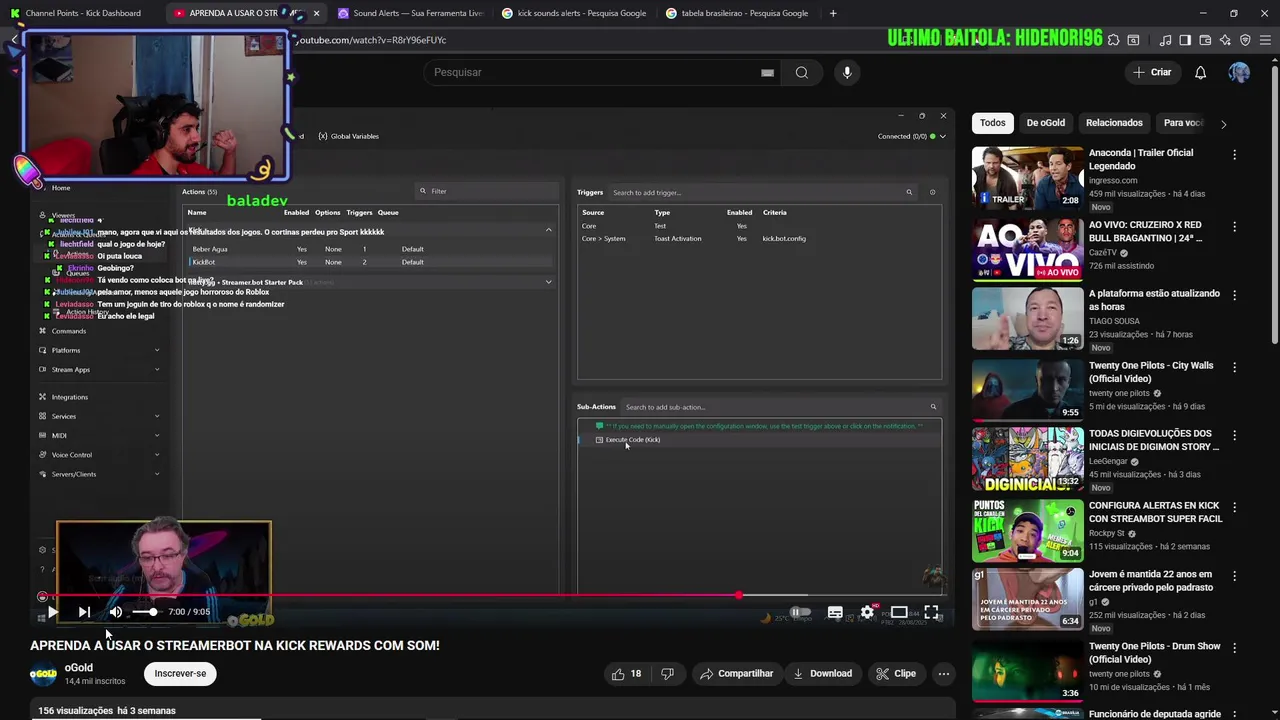Start voice search with microphone

(847, 72)
